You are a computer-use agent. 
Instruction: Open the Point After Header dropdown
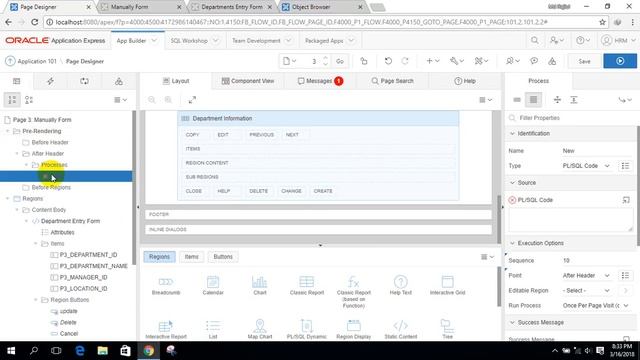pos(586,276)
